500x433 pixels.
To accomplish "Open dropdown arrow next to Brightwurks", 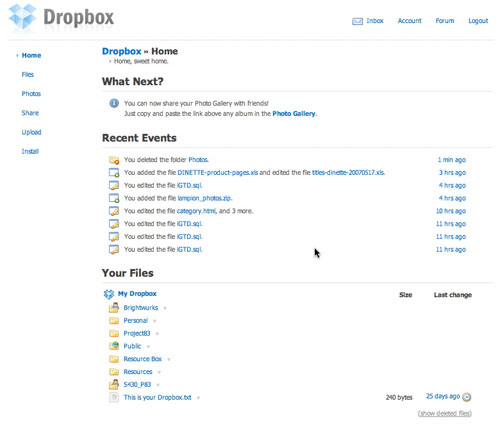I will click(x=165, y=308).
